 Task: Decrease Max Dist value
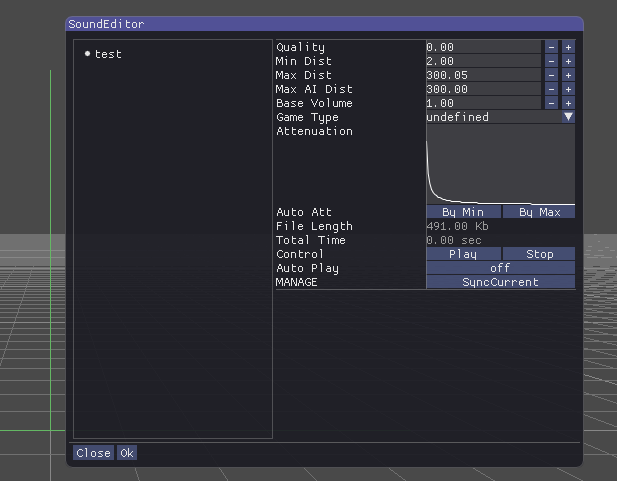point(551,75)
